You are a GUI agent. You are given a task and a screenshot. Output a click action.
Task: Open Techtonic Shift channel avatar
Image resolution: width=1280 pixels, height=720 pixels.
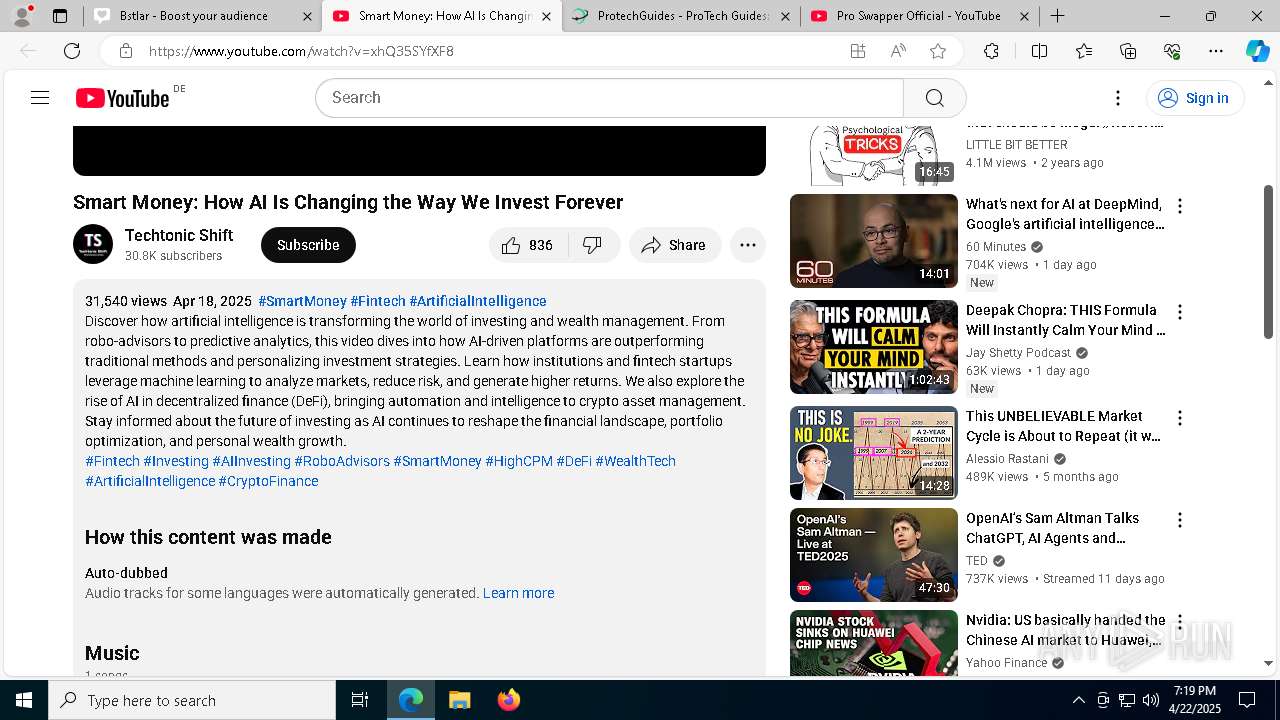tap(93, 244)
